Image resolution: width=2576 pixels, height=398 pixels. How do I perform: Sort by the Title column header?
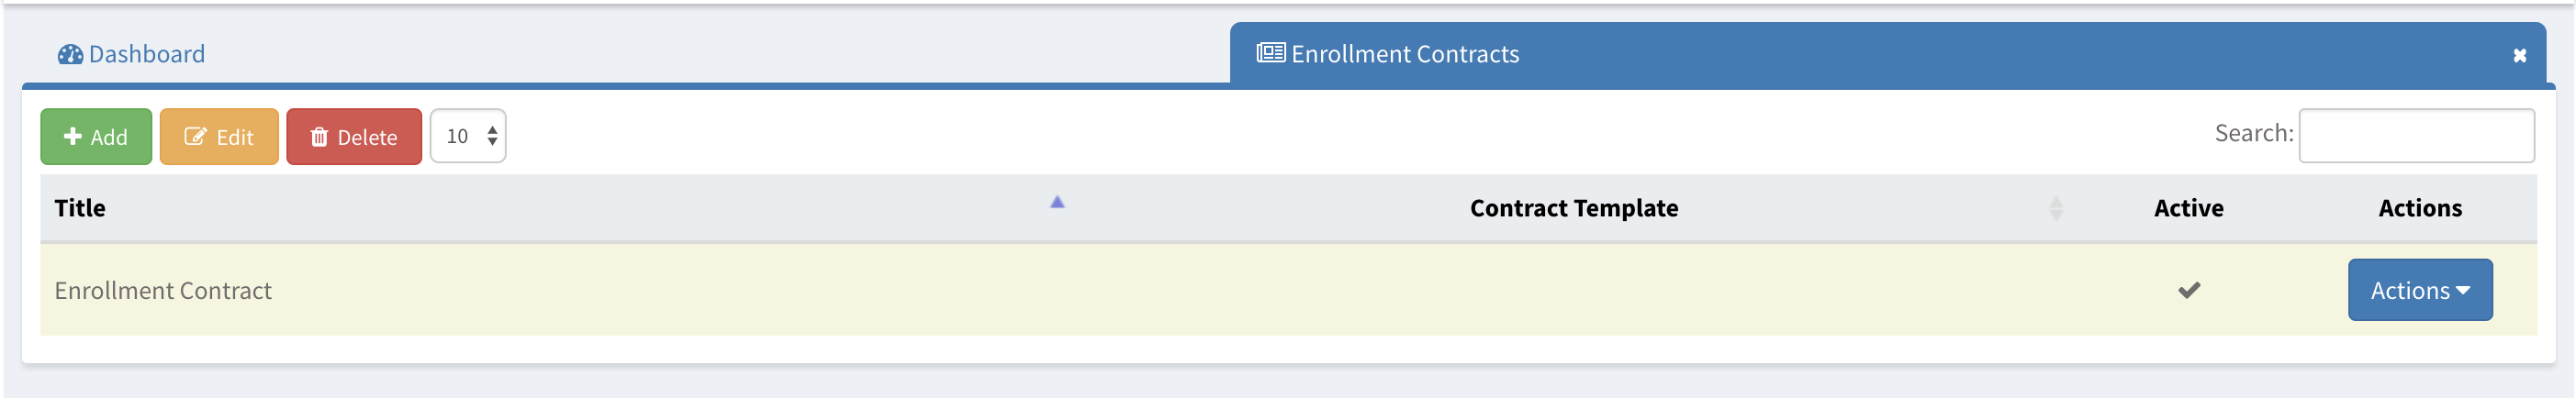point(80,208)
